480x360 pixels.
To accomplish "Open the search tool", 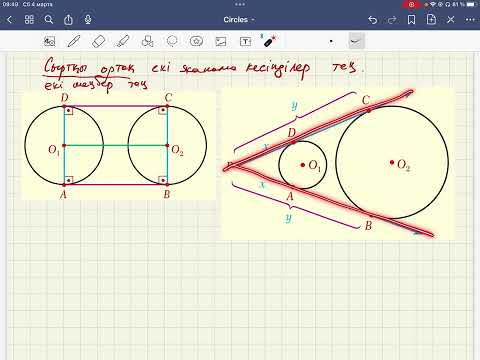I will point(49,20).
